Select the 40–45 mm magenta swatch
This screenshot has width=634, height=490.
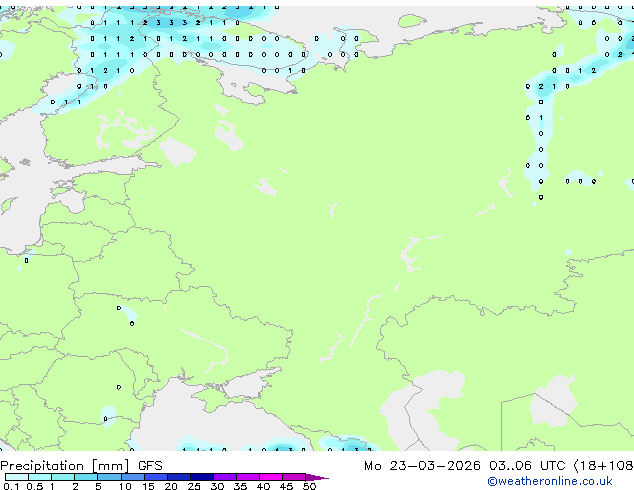click(271, 477)
